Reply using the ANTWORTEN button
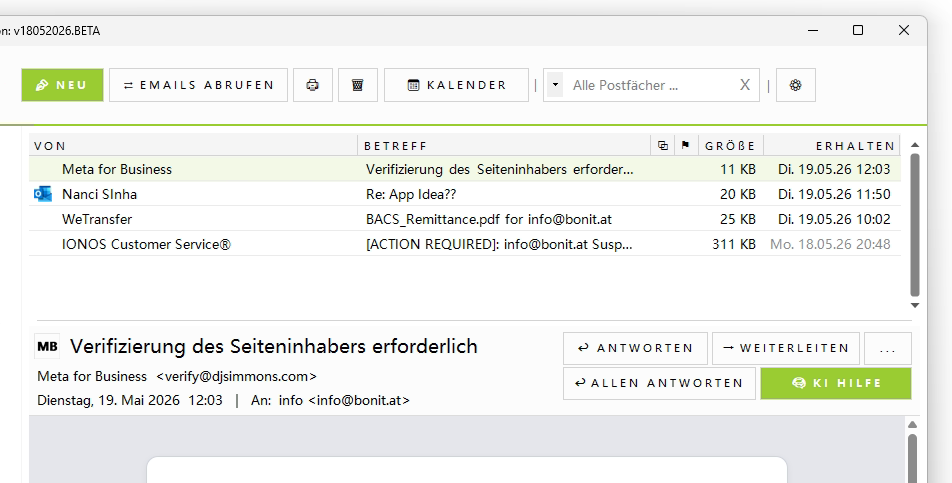Viewport: 952px width, 483px height. click(635, 348)
